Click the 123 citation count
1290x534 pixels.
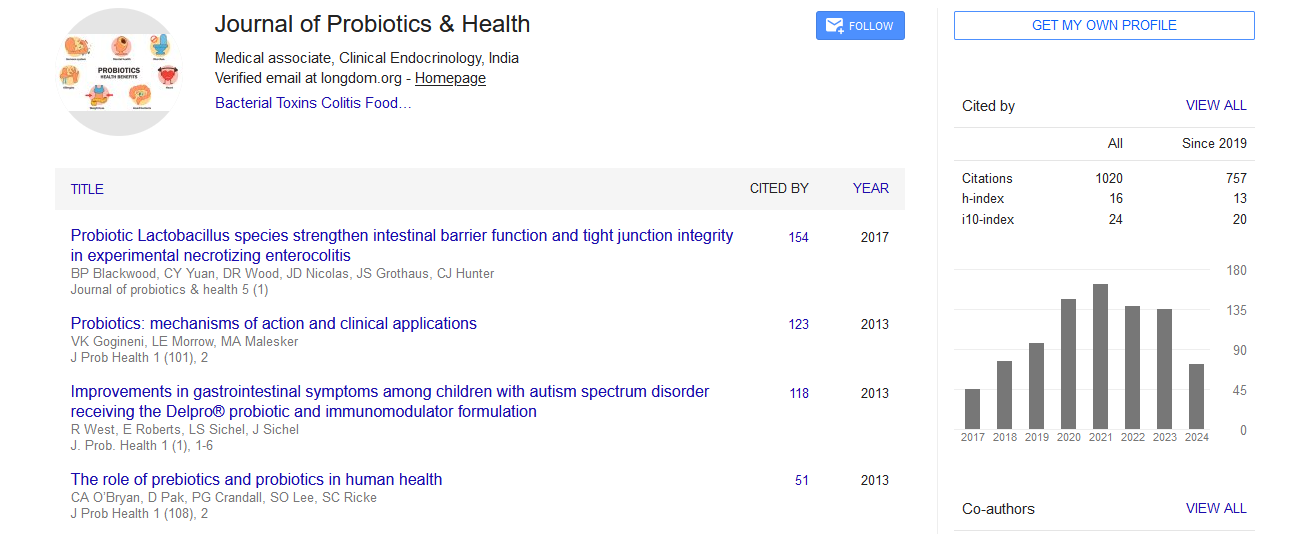click(798, 324)
